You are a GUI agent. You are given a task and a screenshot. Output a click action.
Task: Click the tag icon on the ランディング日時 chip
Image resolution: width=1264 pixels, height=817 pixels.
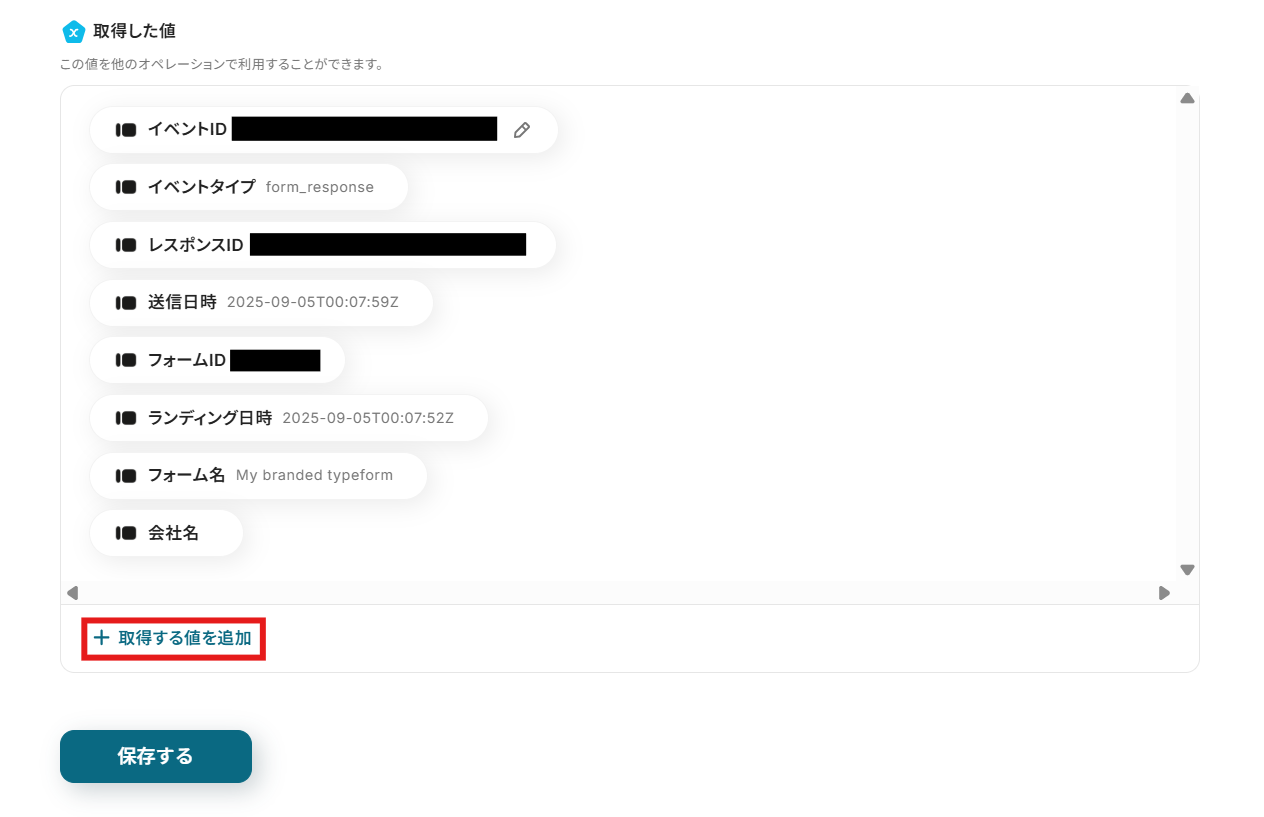click(126, 418)
